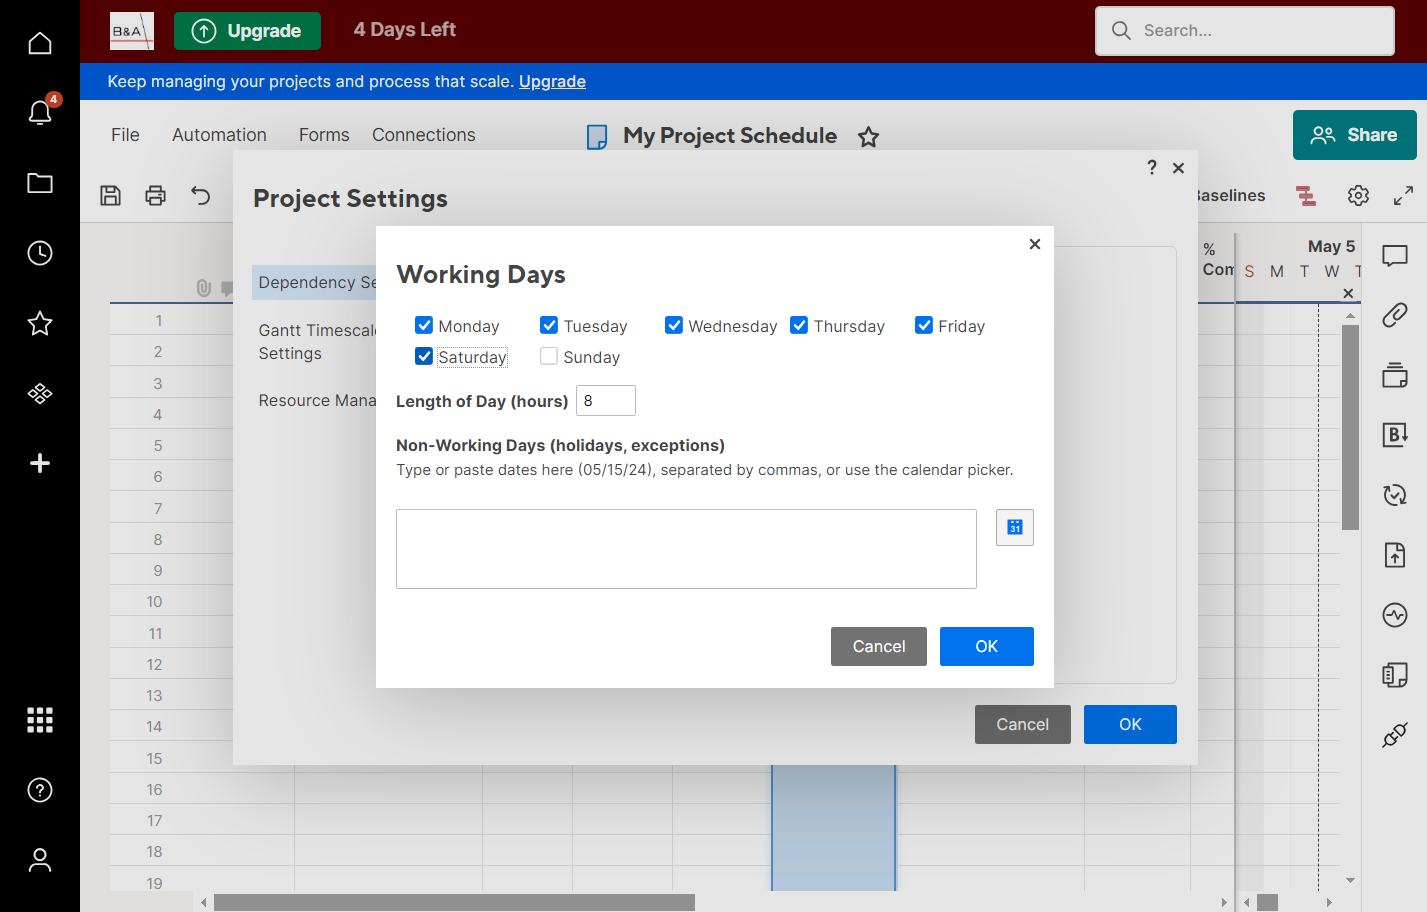
Task: Click the Undo arrow in toolbar
Action: pos(201,195)
